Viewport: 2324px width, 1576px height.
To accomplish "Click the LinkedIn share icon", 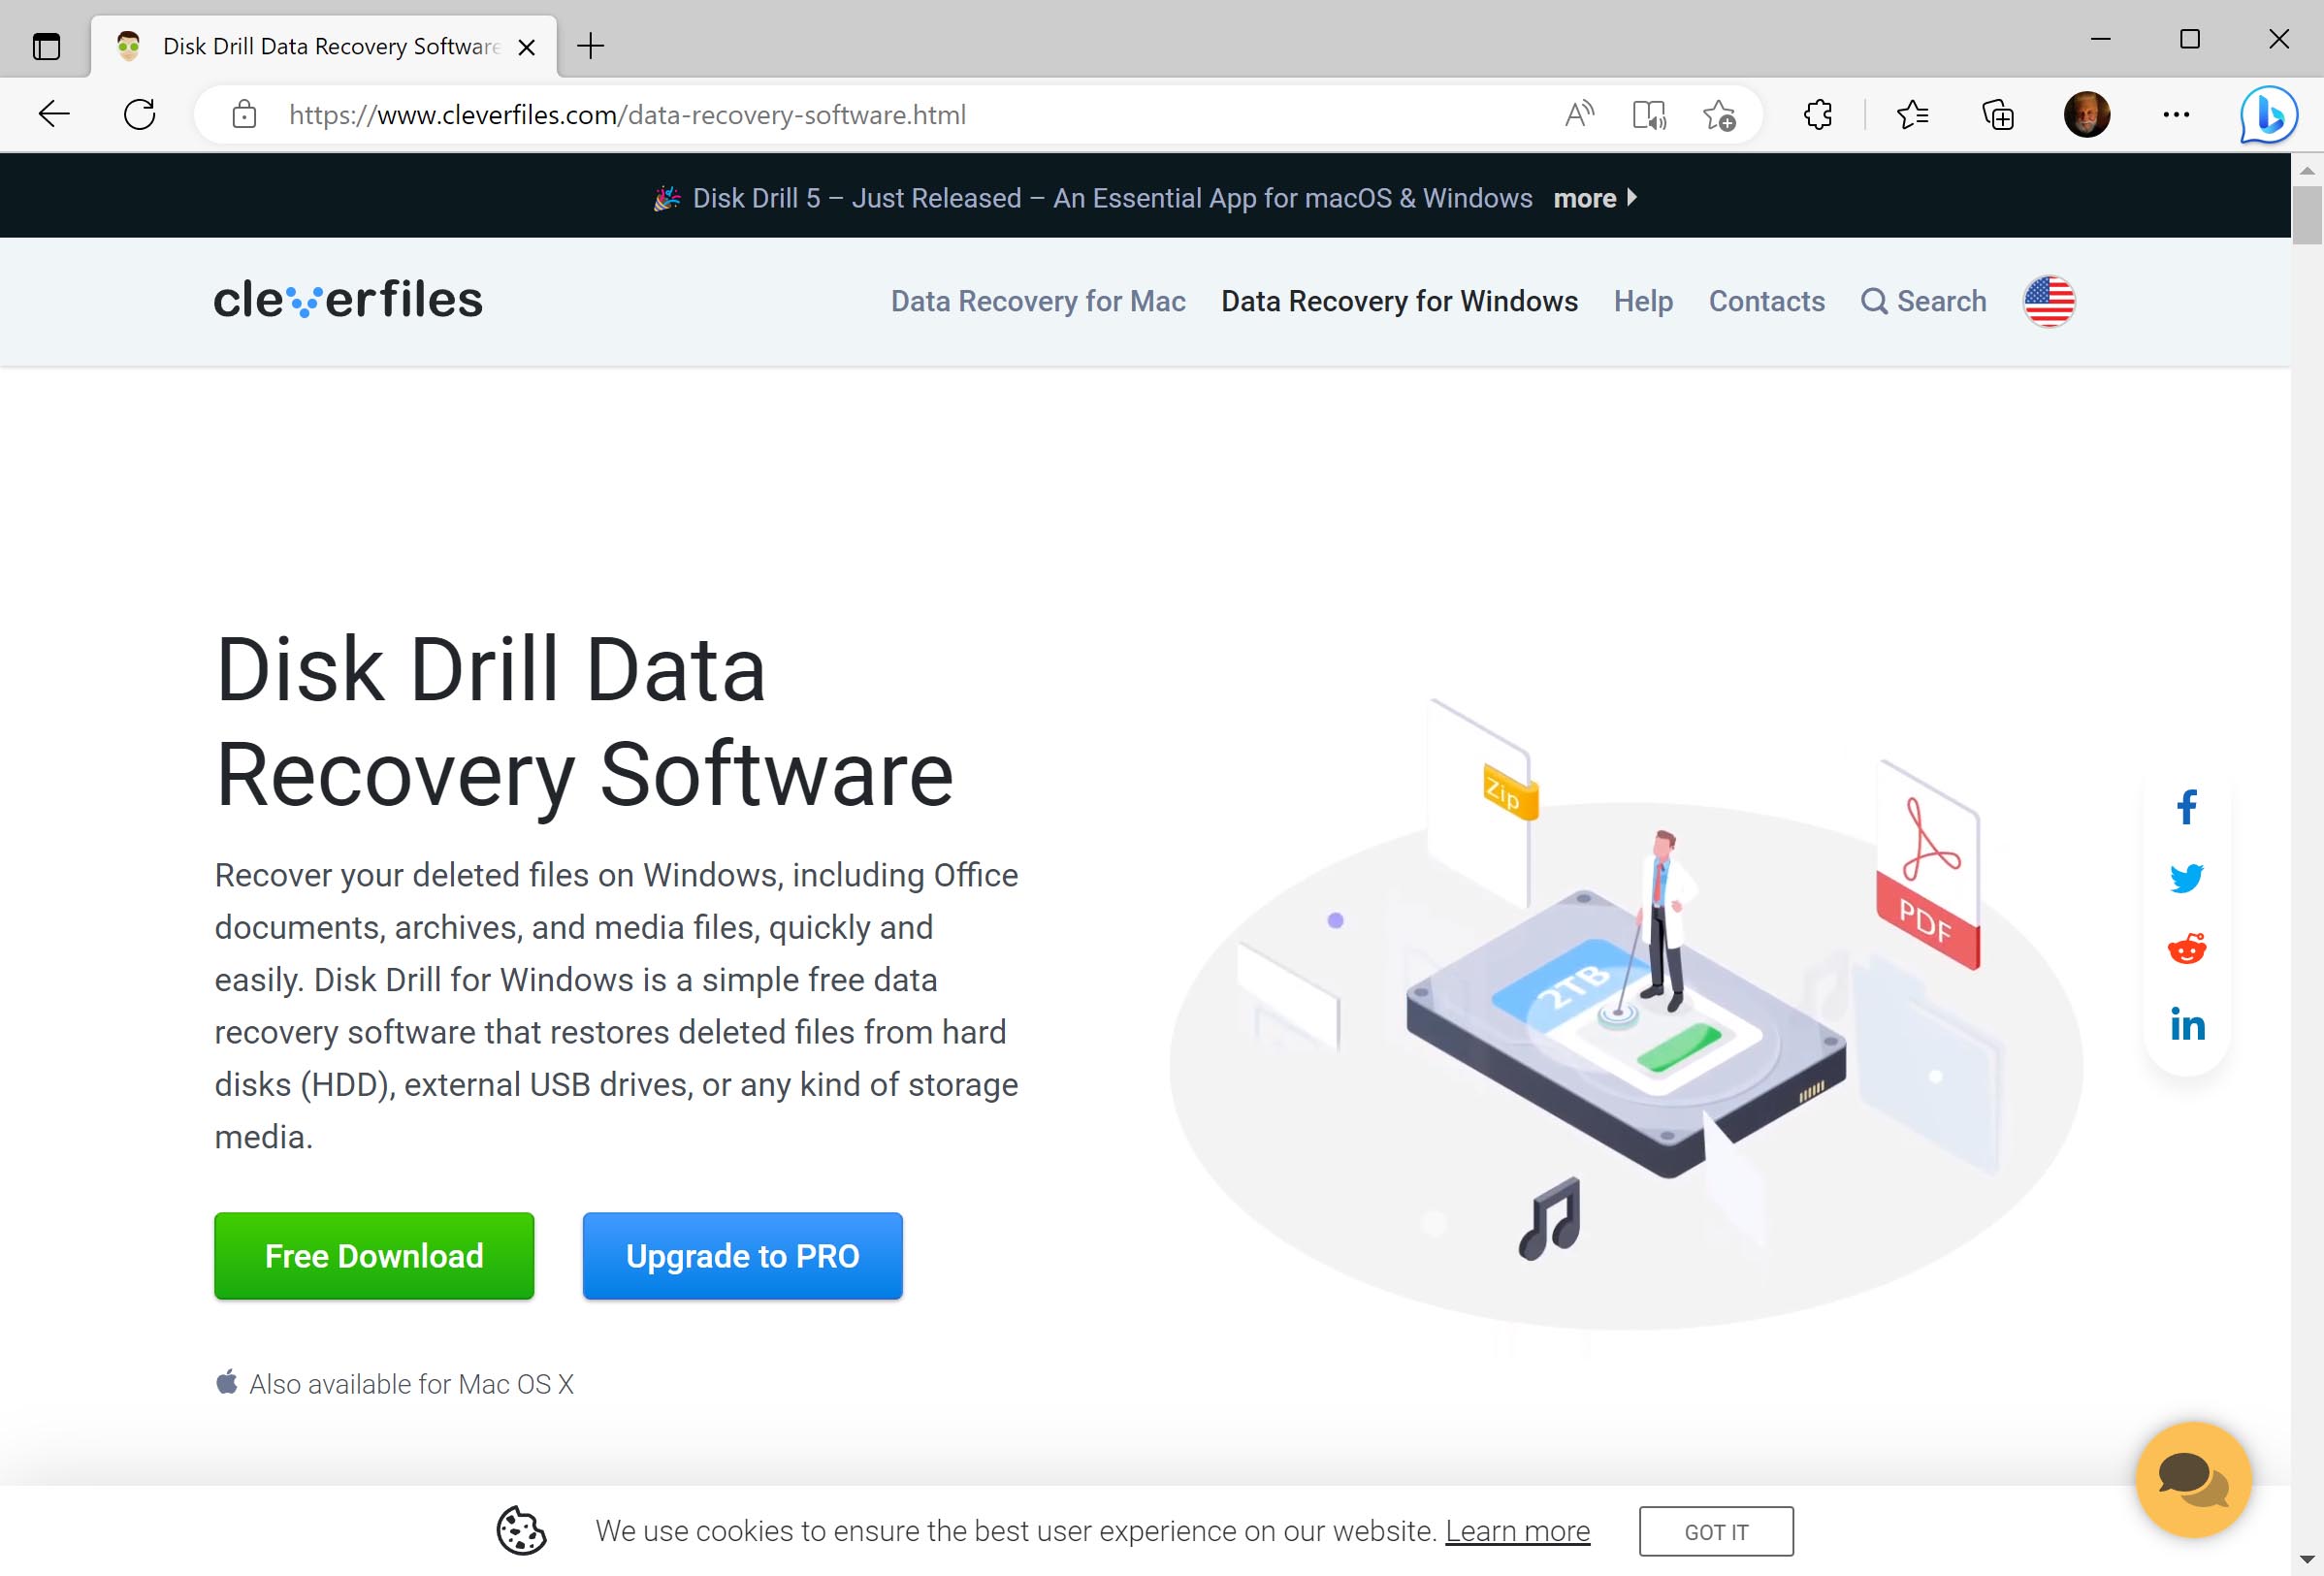I will point(2188,1020).
